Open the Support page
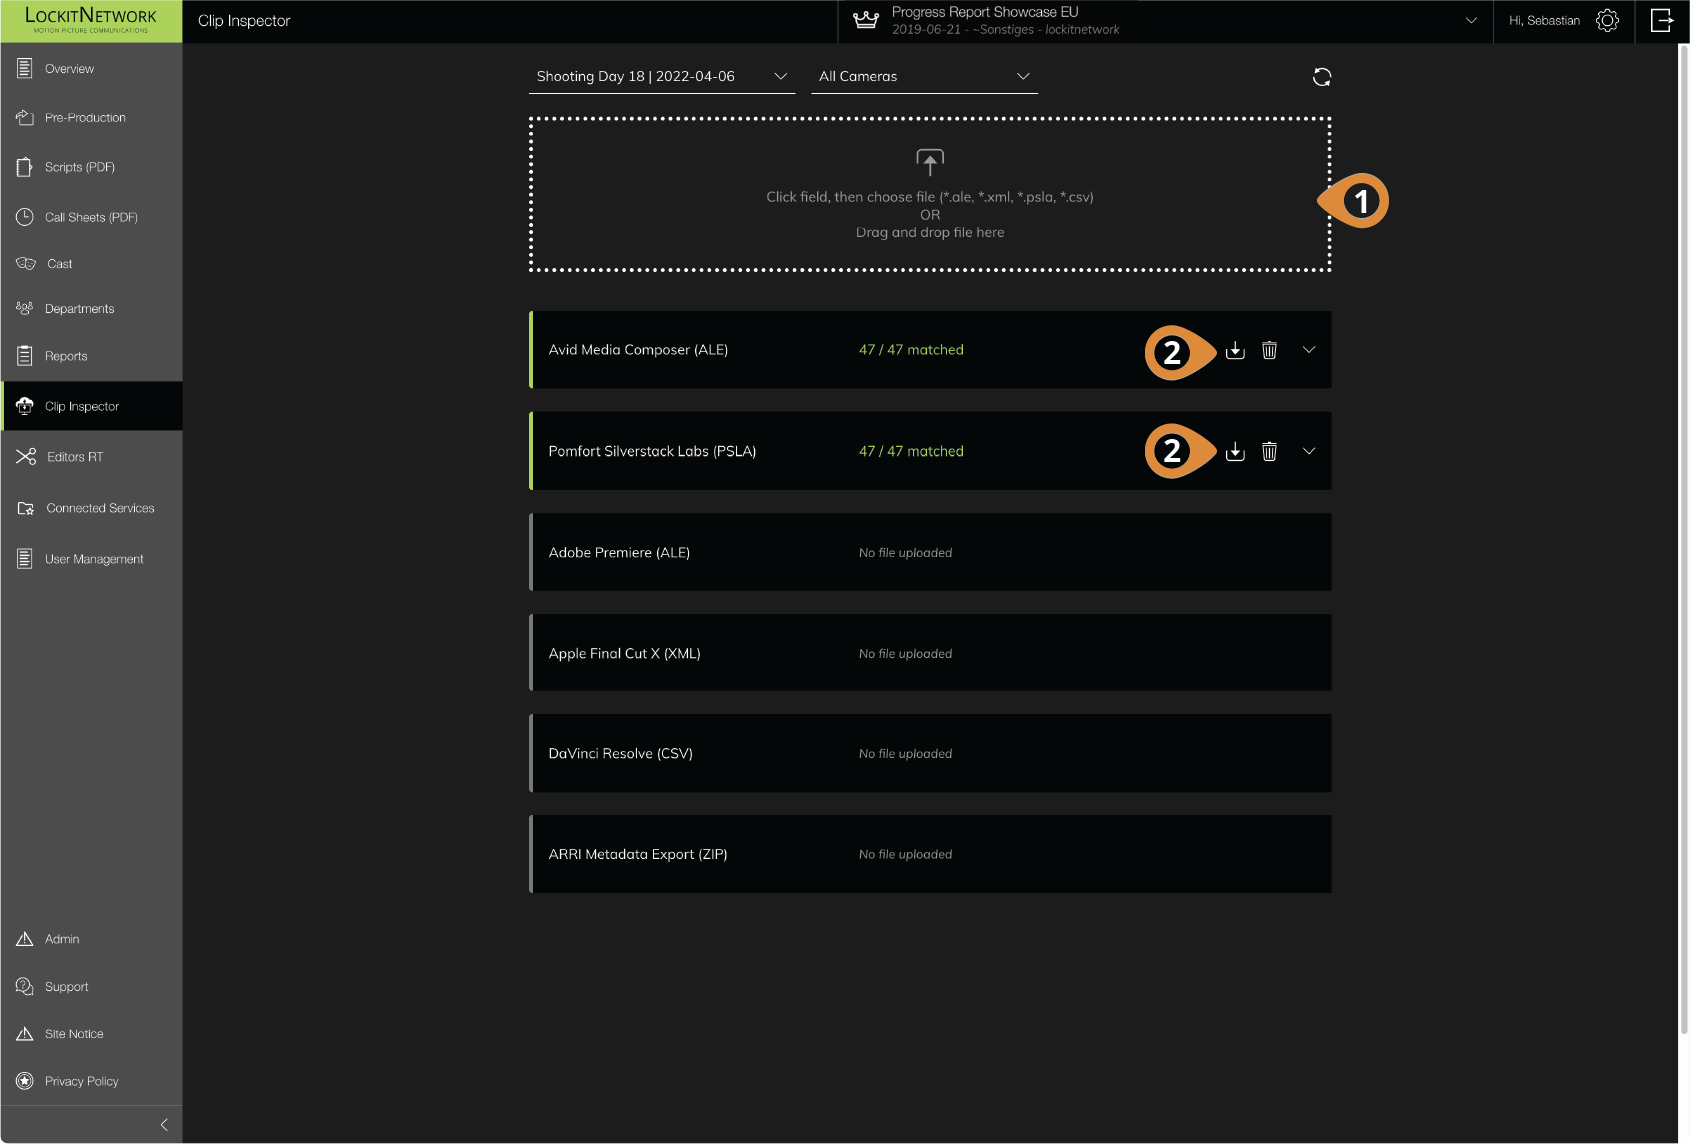The width and height of the screenshot is (1690, 1145). 91,987
